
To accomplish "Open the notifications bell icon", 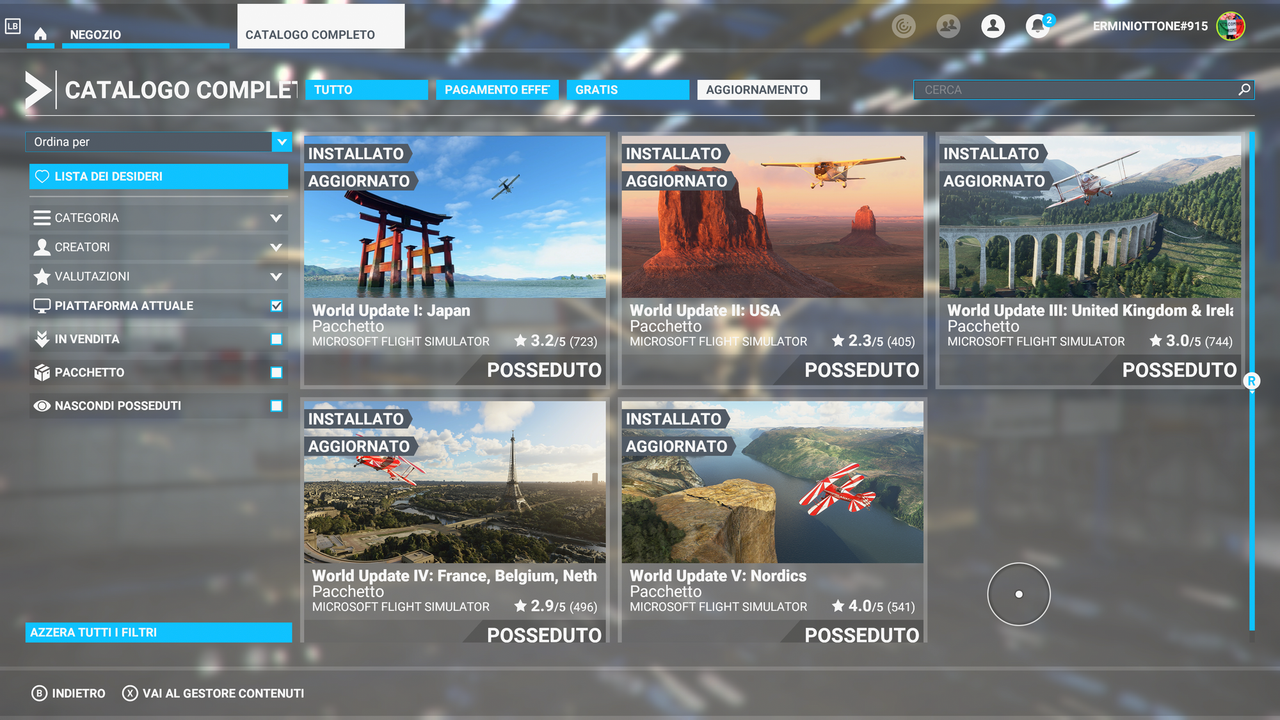I will [1038, 26].
